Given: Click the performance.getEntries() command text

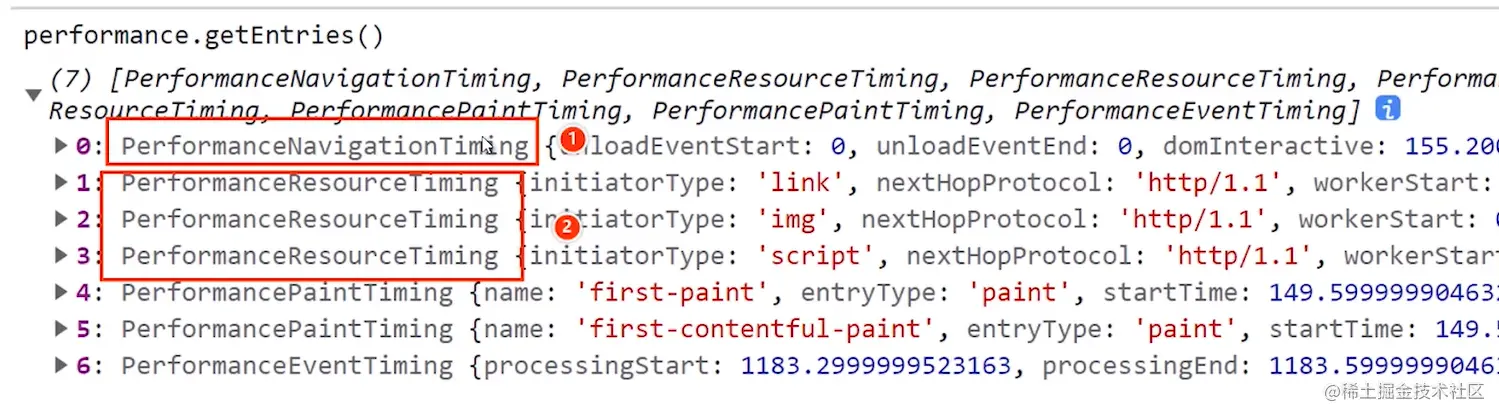Looking at the screenshot, I should [203, 37].
